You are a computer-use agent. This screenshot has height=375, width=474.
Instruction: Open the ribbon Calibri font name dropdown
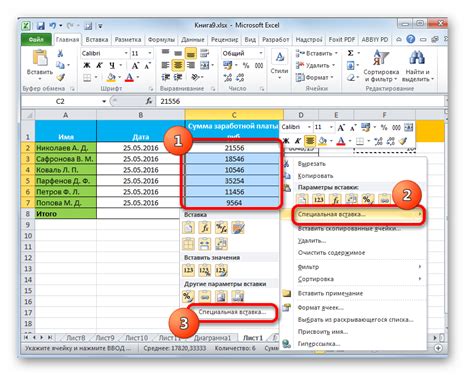point(126,53)
